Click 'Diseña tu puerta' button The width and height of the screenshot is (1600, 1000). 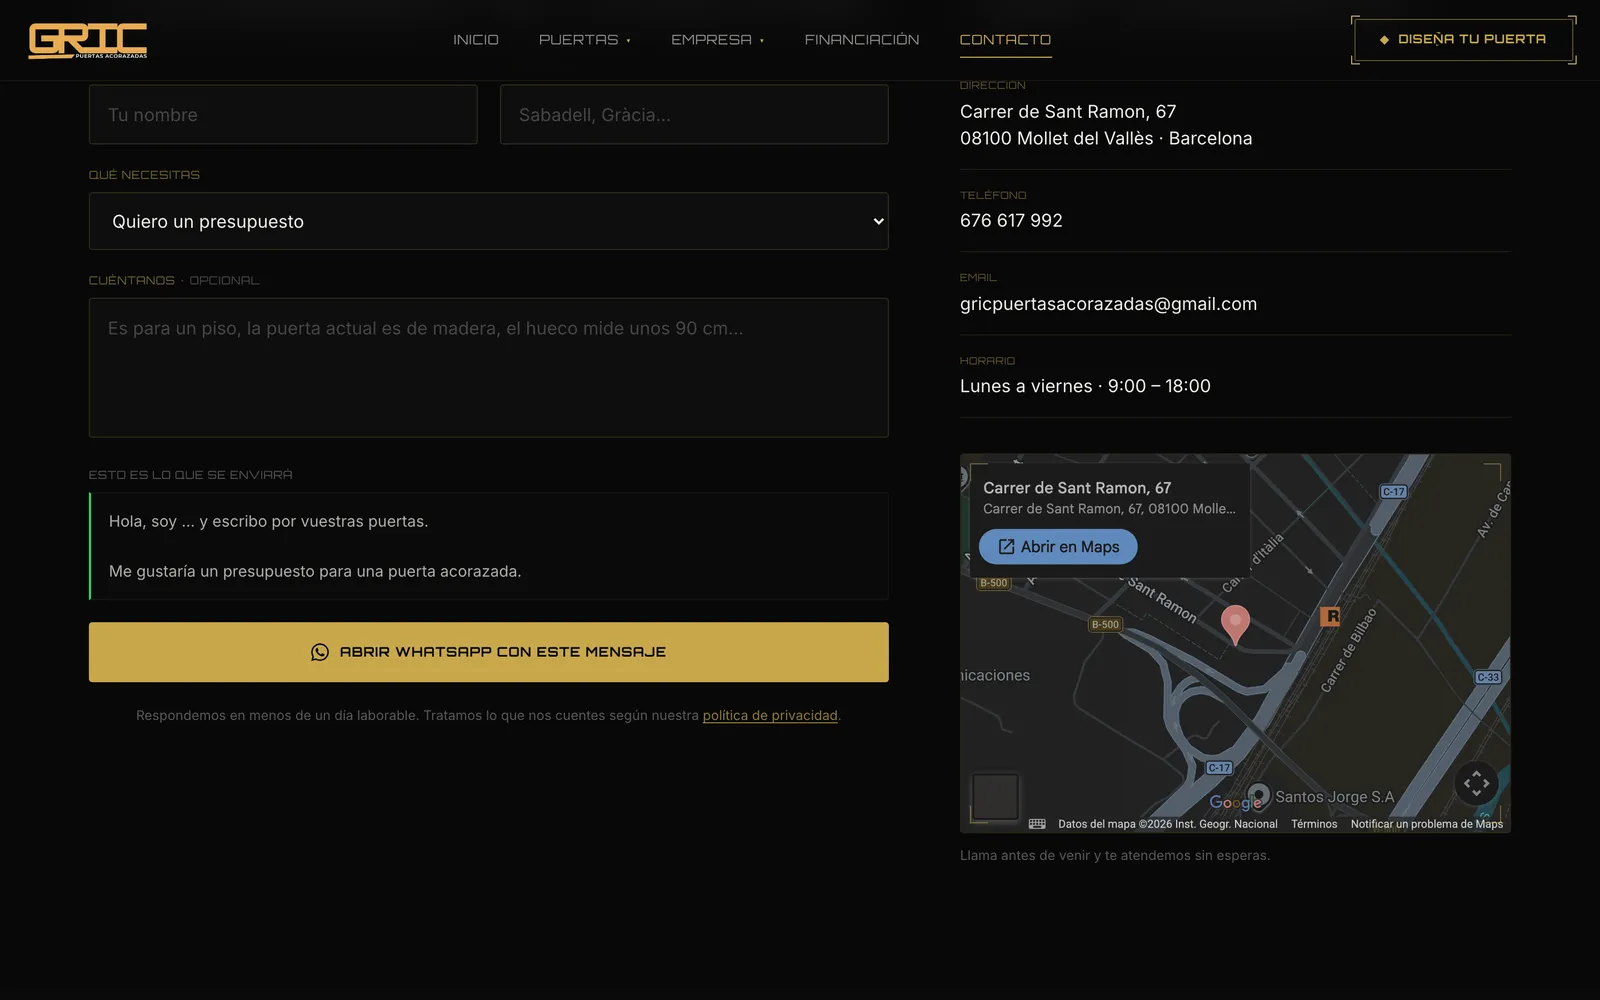tap(1463, 40)
